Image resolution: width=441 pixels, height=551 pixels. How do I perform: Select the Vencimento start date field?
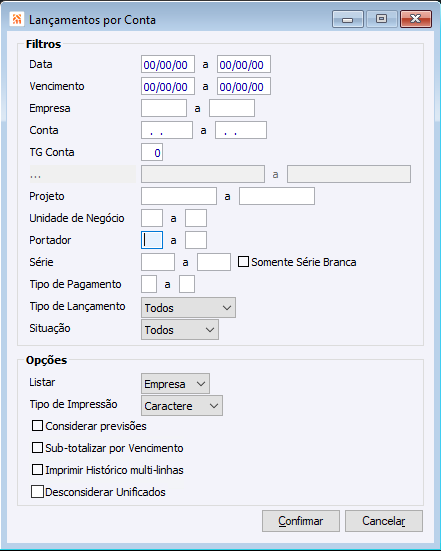(x=168, y=86)
